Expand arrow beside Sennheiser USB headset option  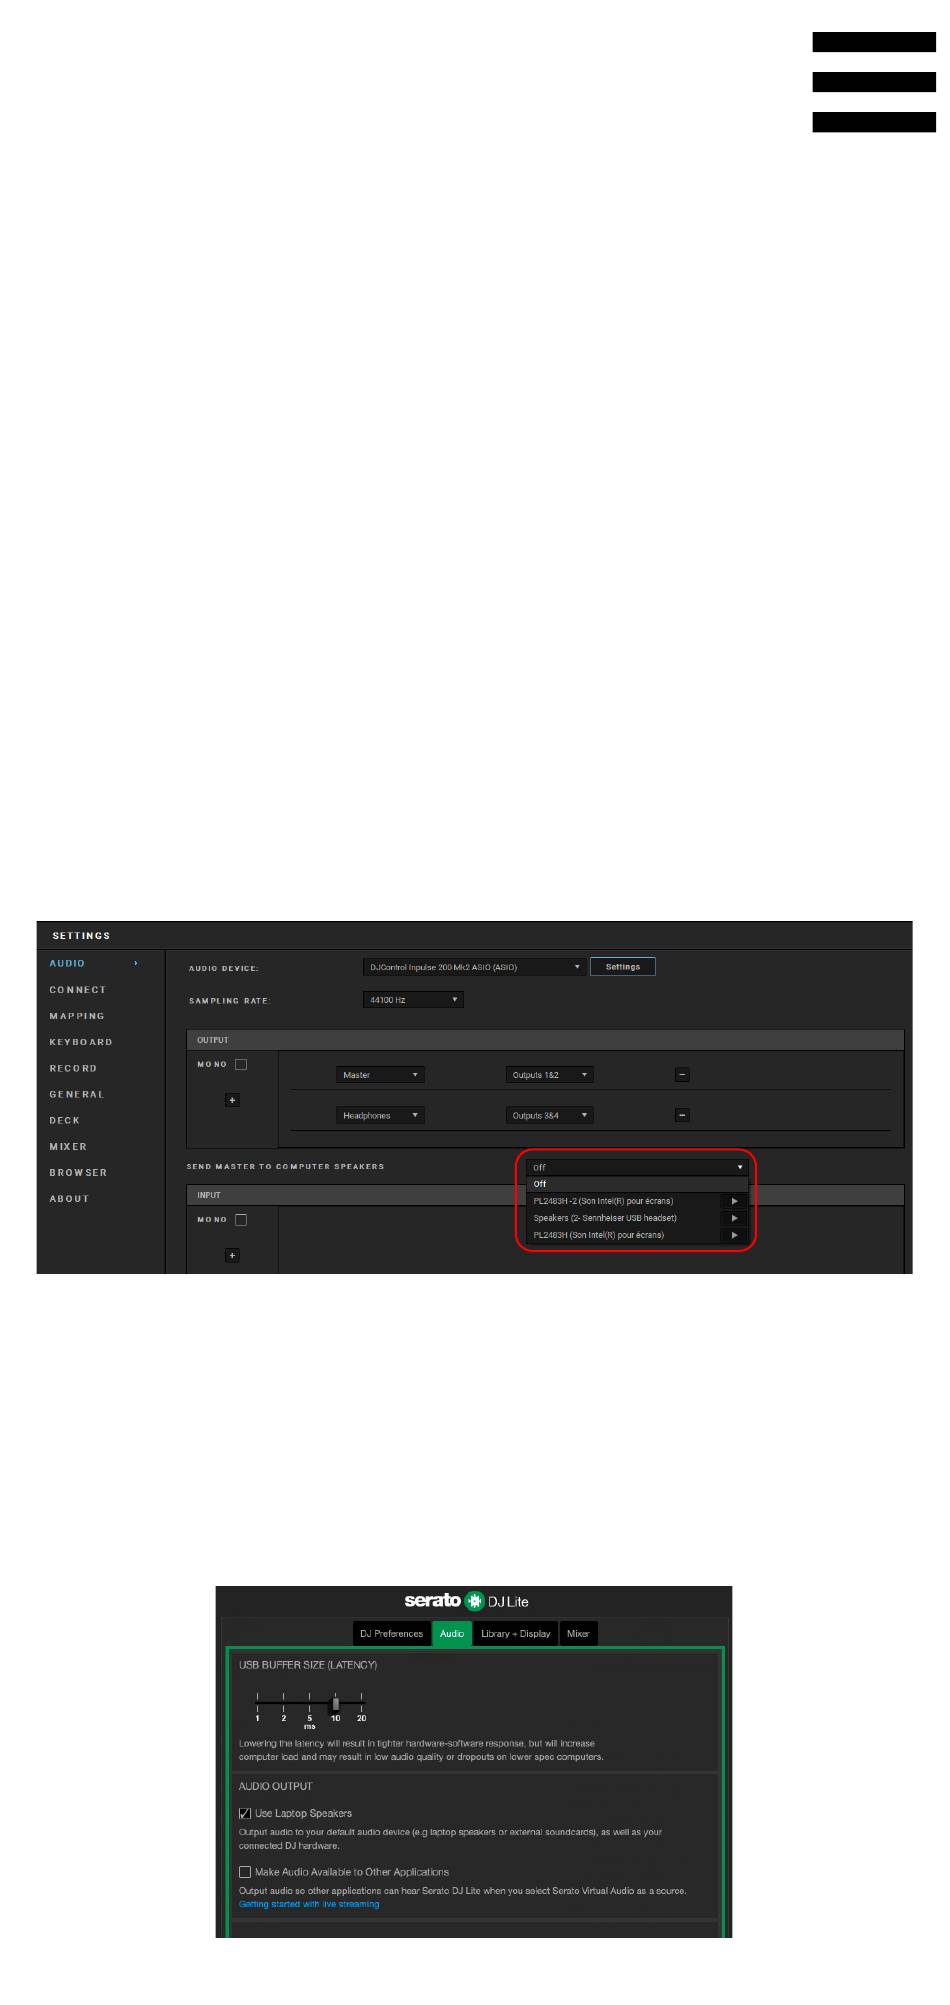coord(734,1218)
